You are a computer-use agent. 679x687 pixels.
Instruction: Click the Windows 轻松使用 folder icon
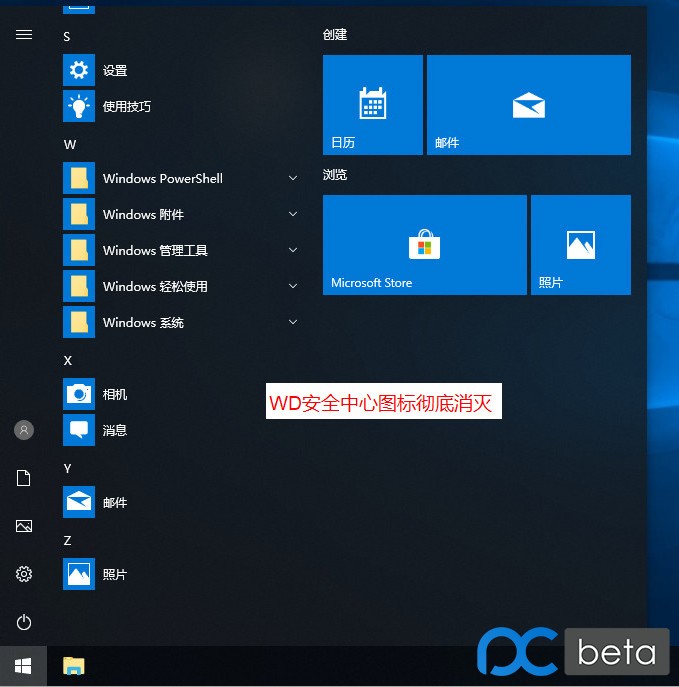point(79,286)
